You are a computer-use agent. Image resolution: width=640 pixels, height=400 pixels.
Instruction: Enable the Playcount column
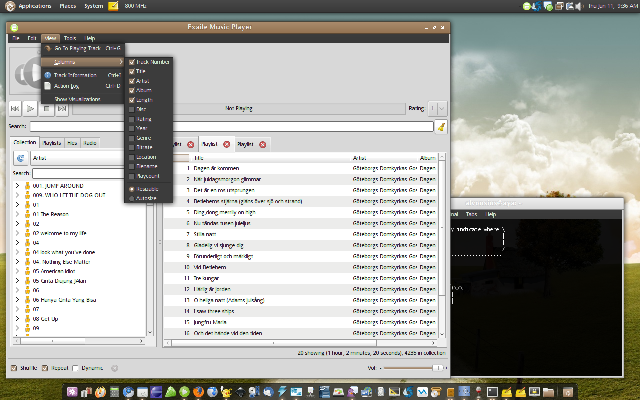tap(131, 176)
